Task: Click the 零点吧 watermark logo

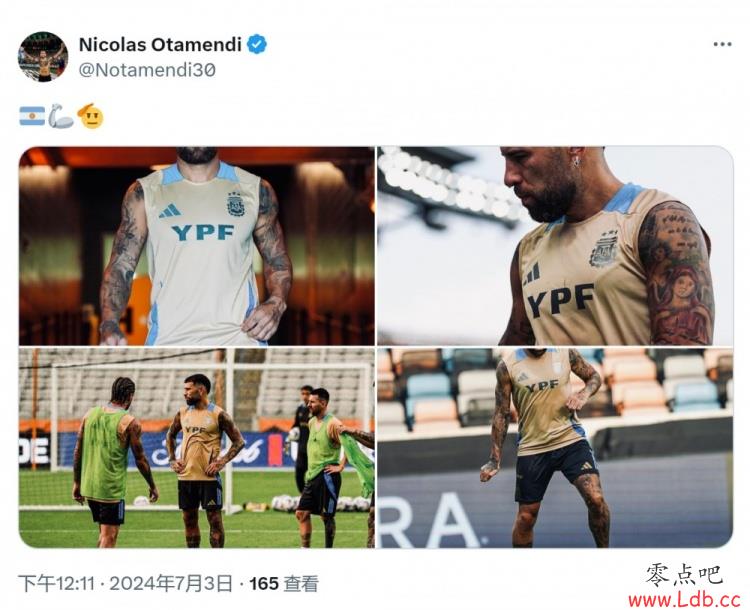Action: point(684,575)
